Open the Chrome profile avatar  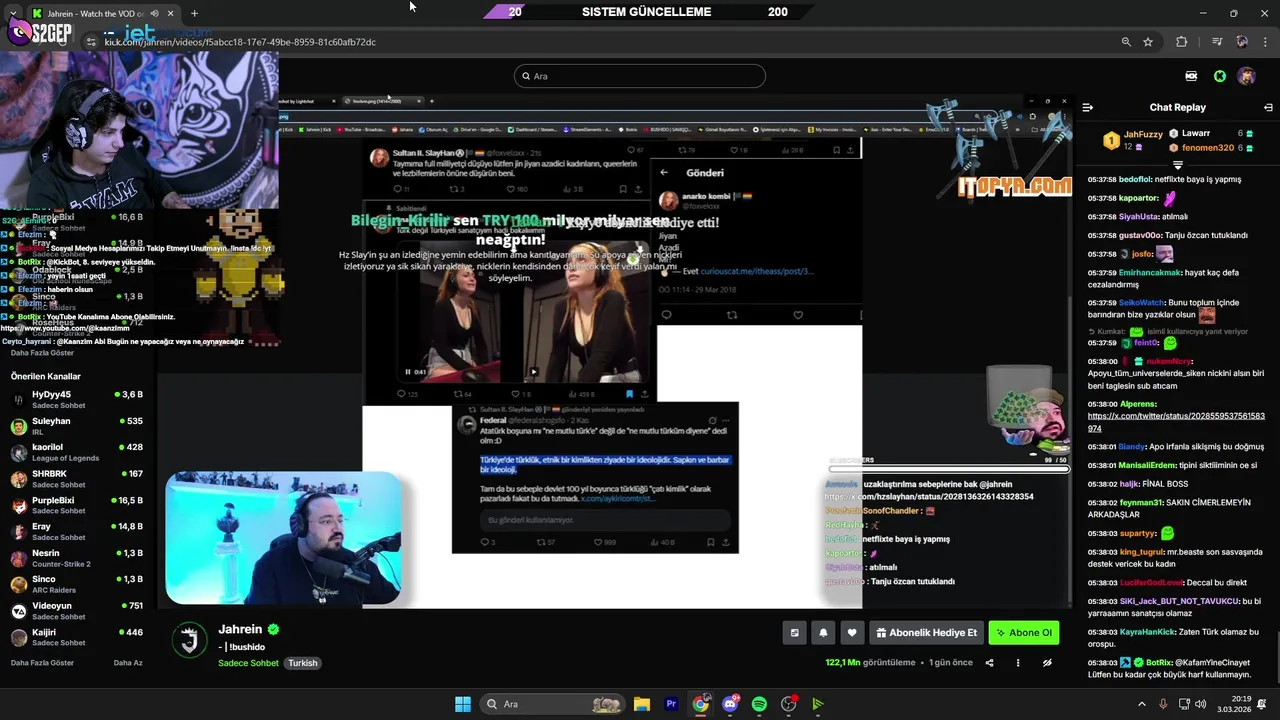pyautogui.click(x=1242, y=42)
